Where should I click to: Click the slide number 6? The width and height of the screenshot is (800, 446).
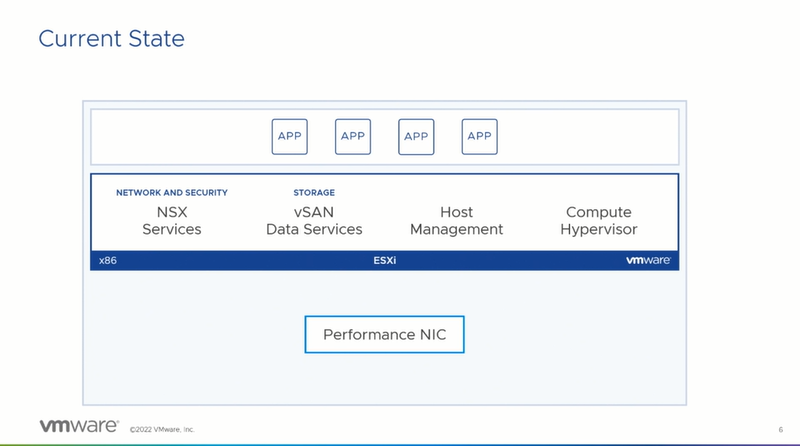[781, 430]
